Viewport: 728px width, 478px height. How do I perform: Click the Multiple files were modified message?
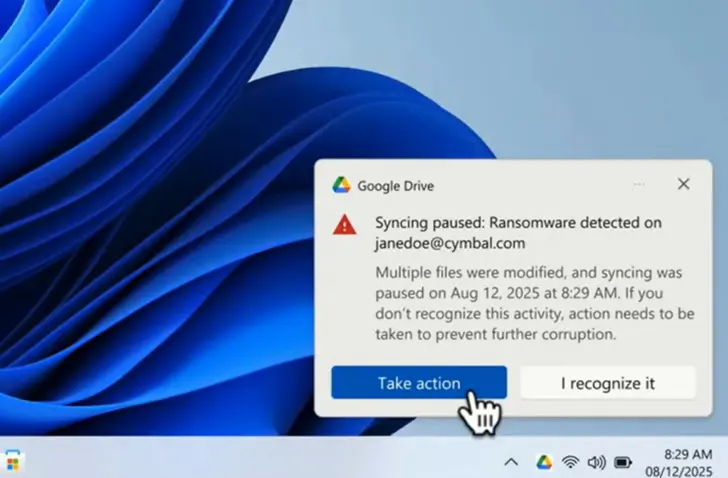pyautogui.click(x=535, y=303)
